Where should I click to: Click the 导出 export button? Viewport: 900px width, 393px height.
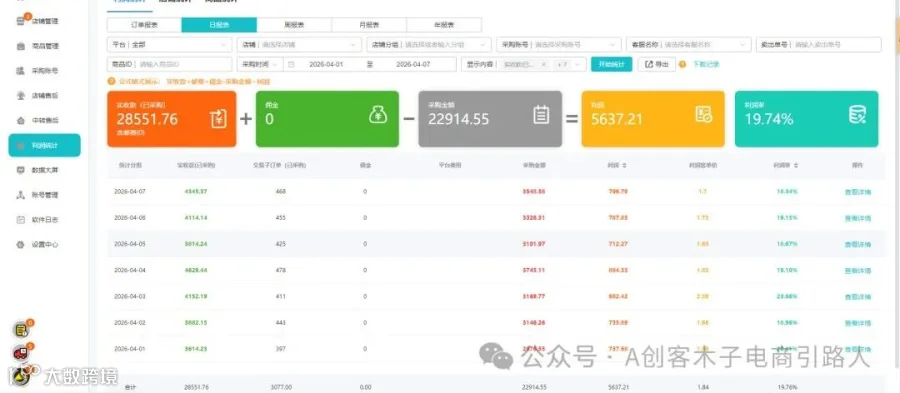(657, 64)
